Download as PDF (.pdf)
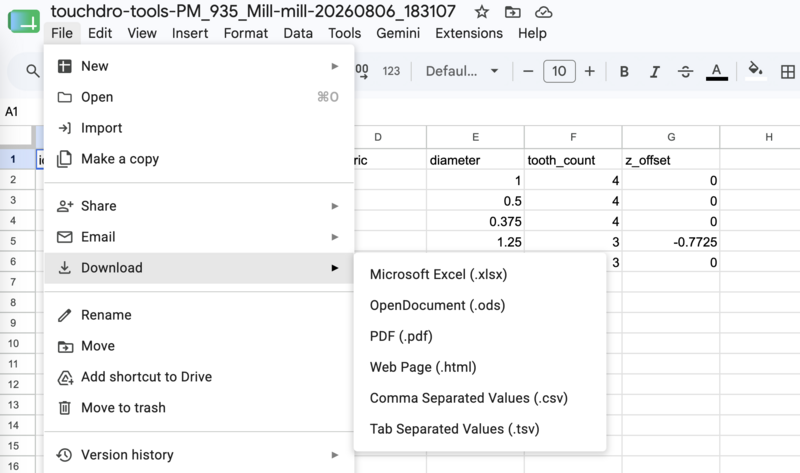Viewport: 800px width, 473px height. pyautogui.click(x=480, y=336)
